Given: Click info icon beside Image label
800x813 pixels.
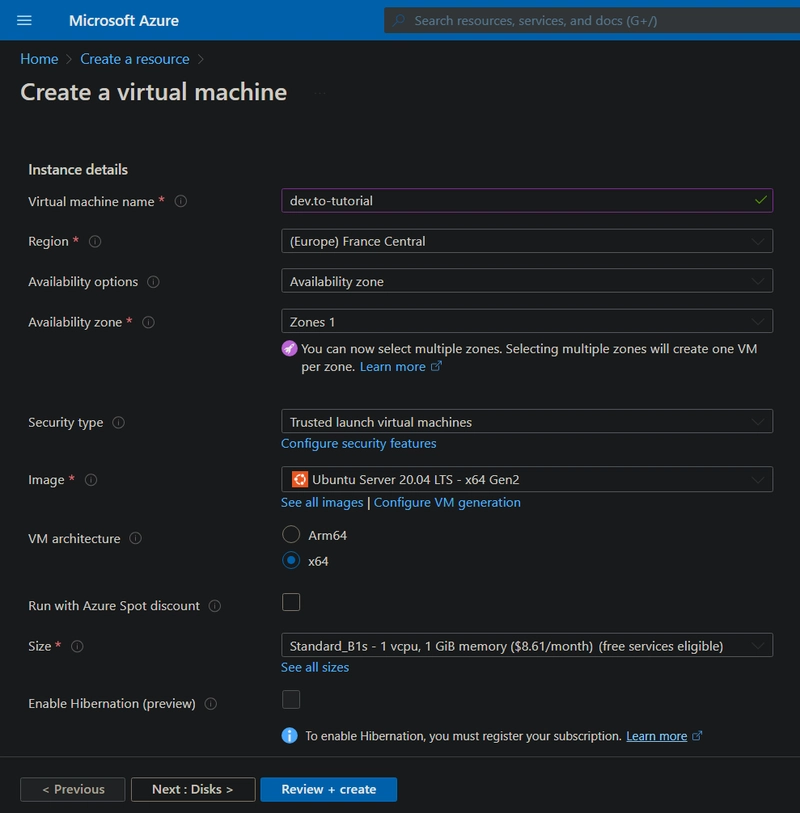Looking at the screenshot, I should point(91,480).
